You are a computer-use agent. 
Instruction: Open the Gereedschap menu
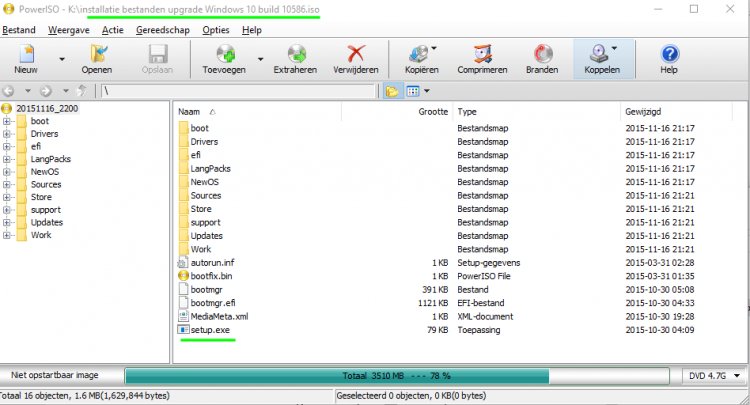tap(163, 31)
